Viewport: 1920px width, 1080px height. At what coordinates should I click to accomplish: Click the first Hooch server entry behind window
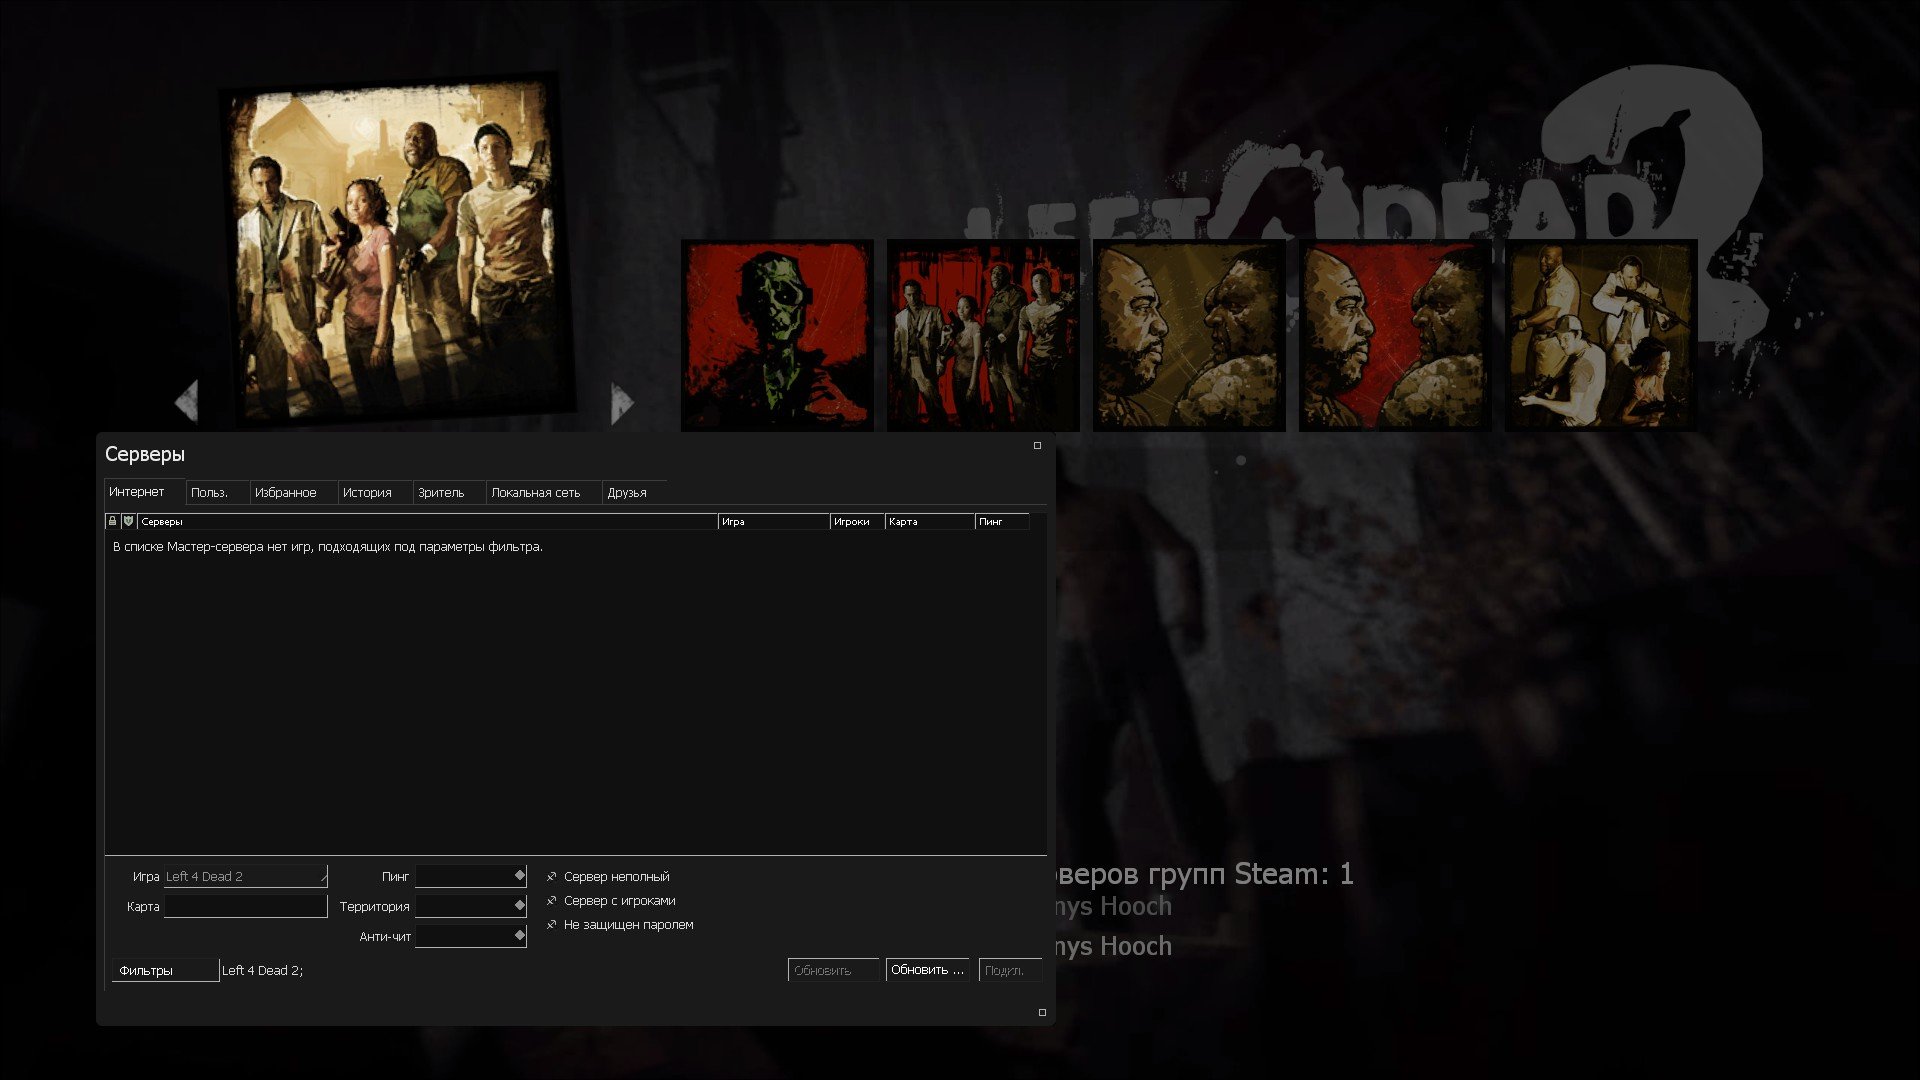[x=1113, y=907]
